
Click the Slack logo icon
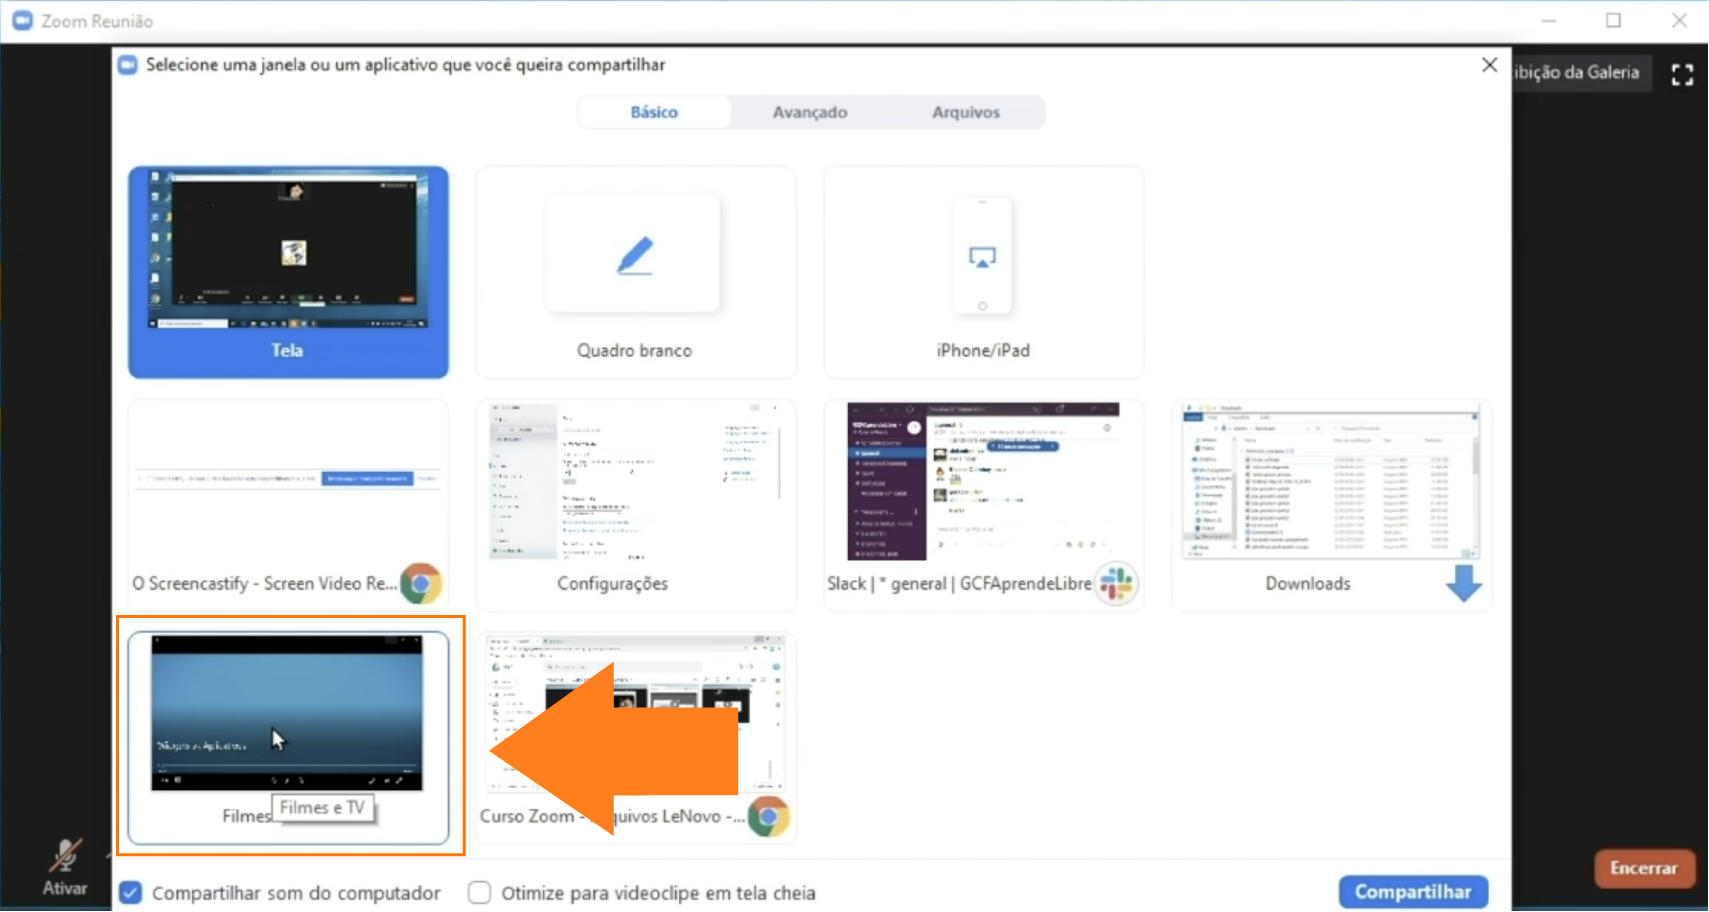pos(1116,584)
